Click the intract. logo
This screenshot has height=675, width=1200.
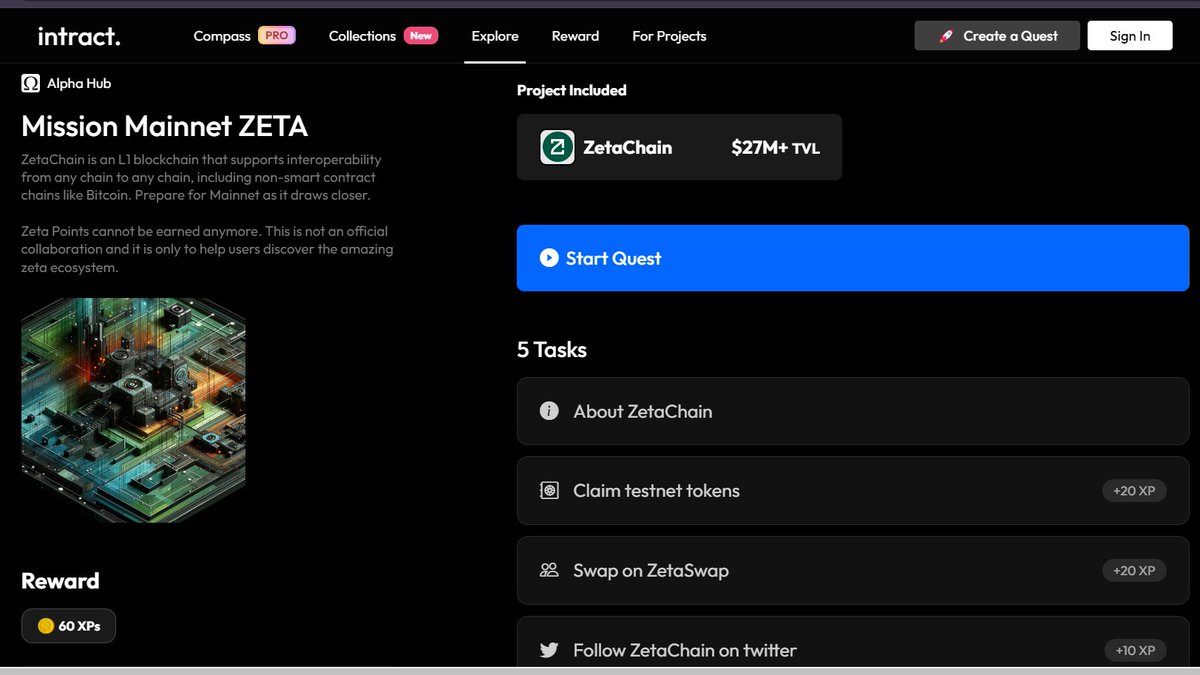(79, 36)
